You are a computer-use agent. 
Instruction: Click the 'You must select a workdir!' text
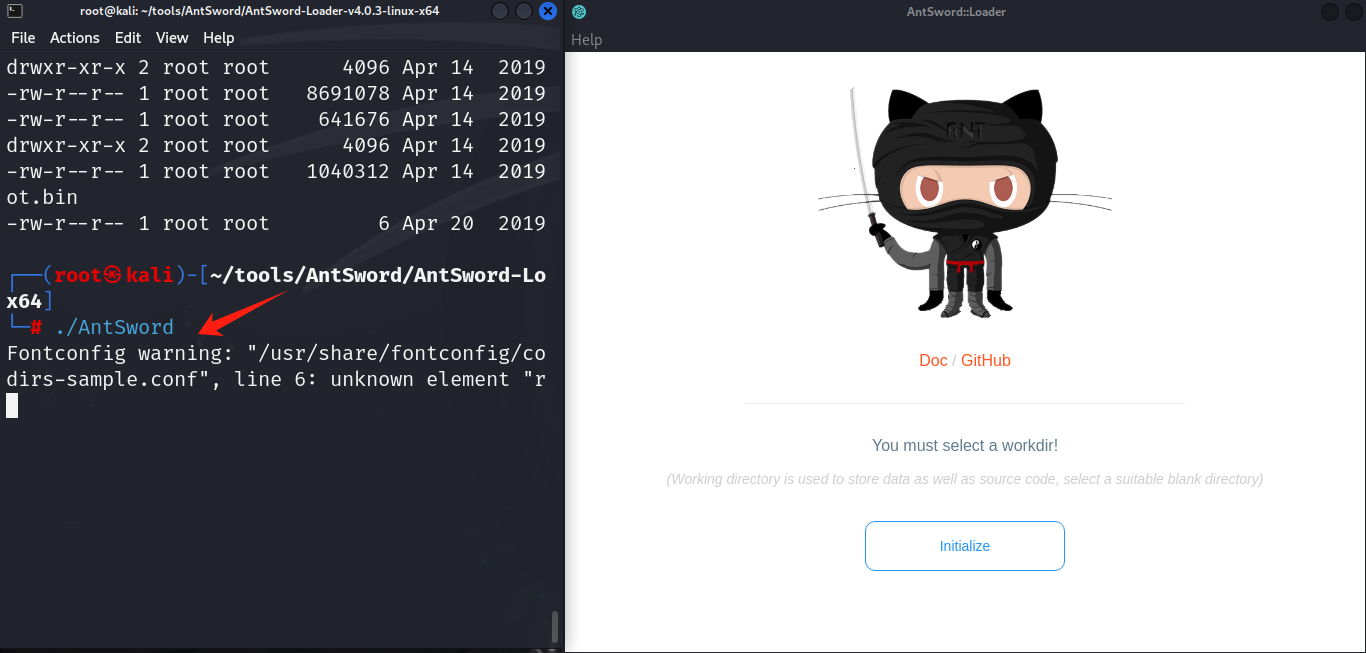point(964,445)
